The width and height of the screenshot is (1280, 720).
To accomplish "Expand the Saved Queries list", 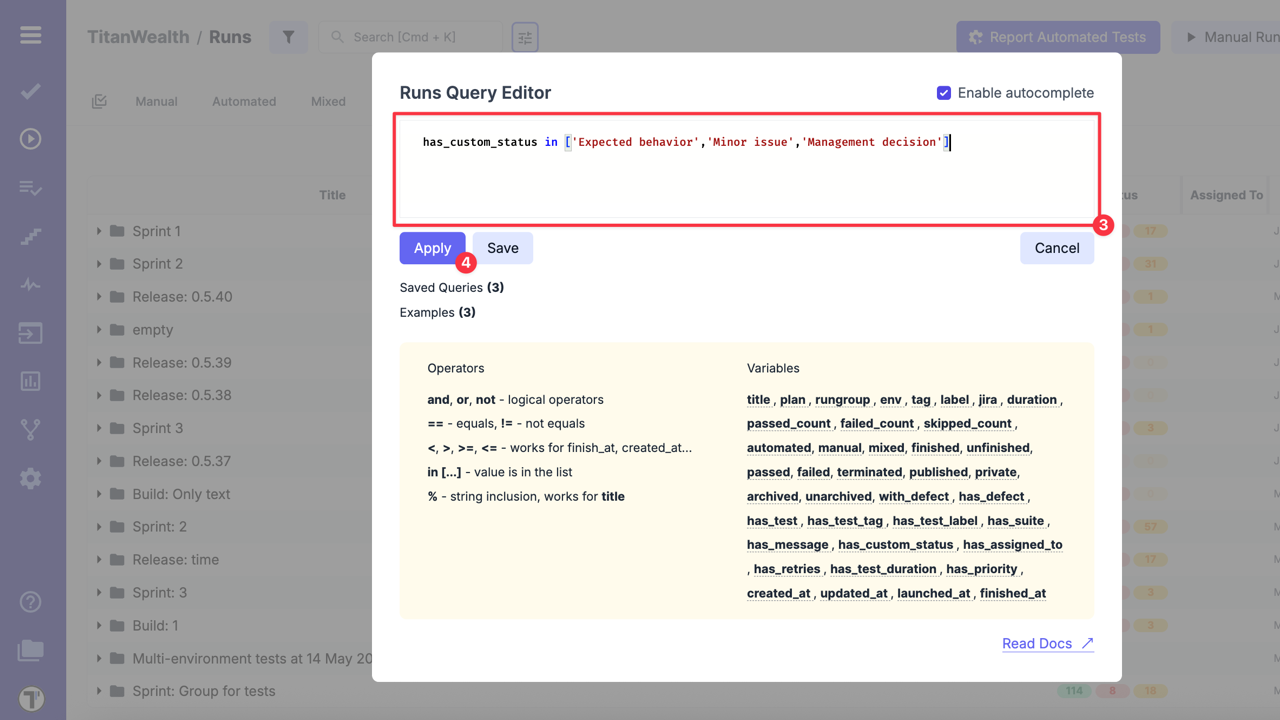I will pyautogui.click(x=451, y=287).
